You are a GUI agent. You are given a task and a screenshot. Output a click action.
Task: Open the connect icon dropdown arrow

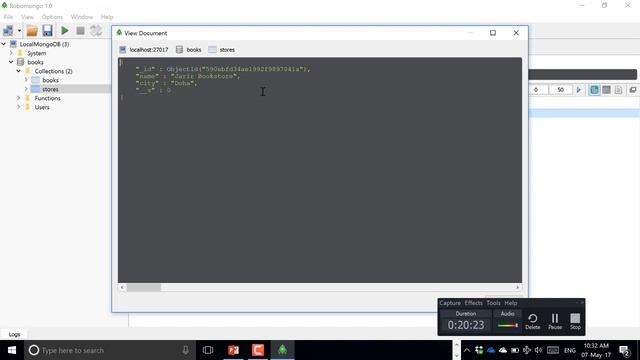tap(19, 31)
